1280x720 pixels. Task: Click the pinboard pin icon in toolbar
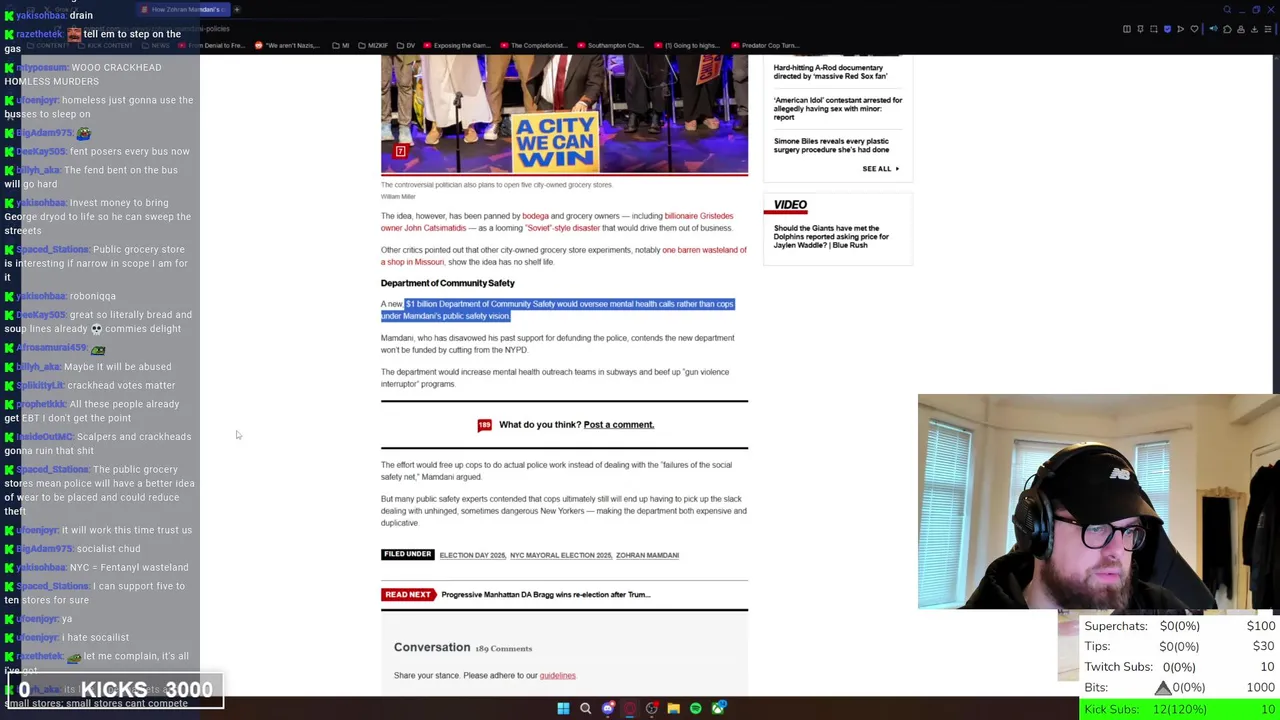pos(1140,29)
